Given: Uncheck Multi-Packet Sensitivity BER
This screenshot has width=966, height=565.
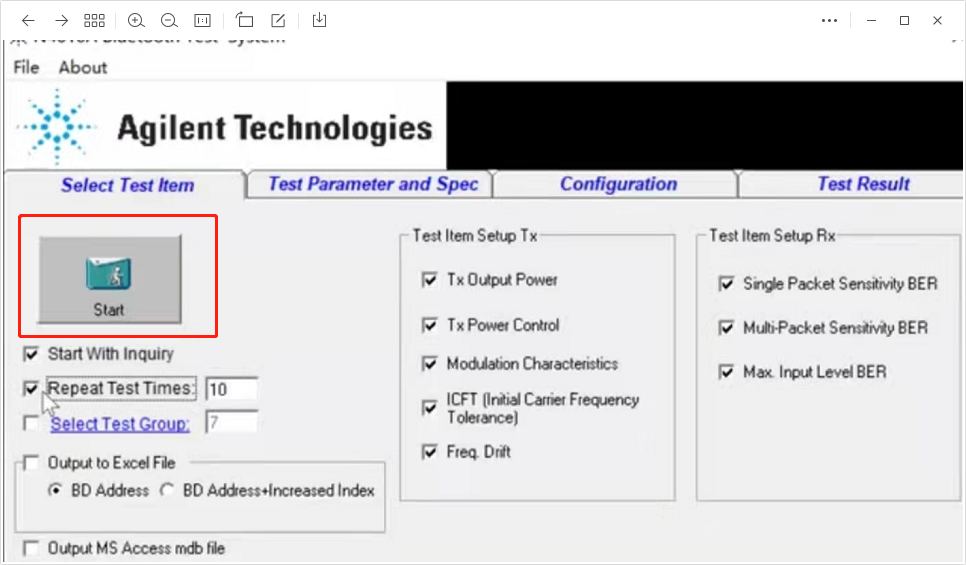Looking at the screenshot, I should click(x=726, y=327).
